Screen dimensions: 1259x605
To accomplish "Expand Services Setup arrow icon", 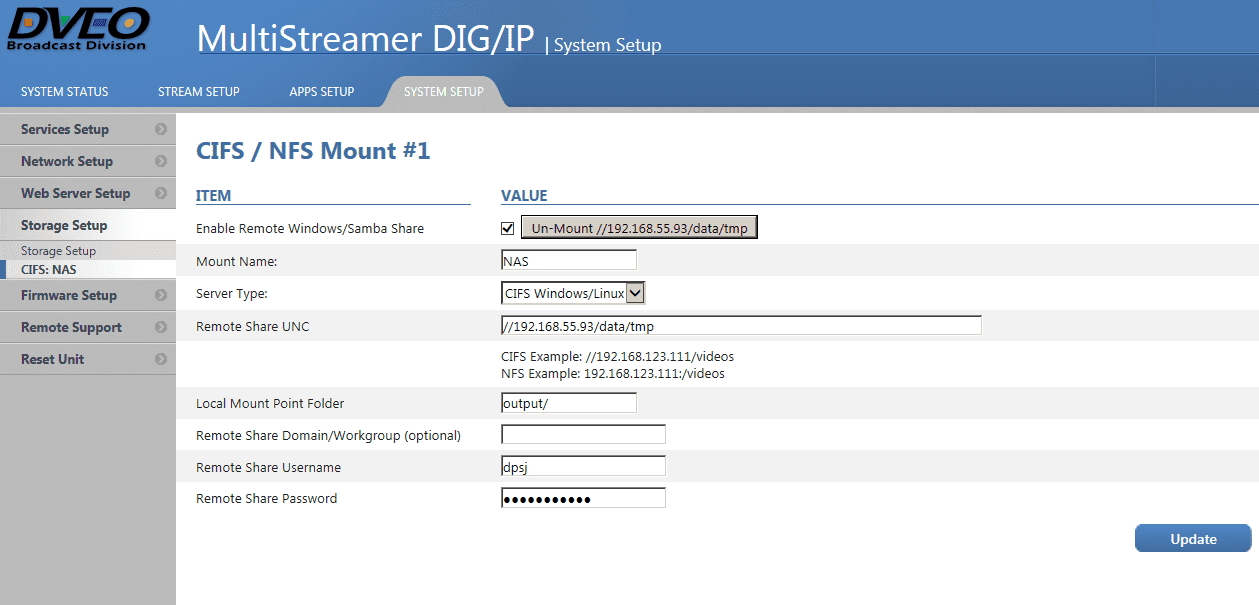I will coord(161,130).
